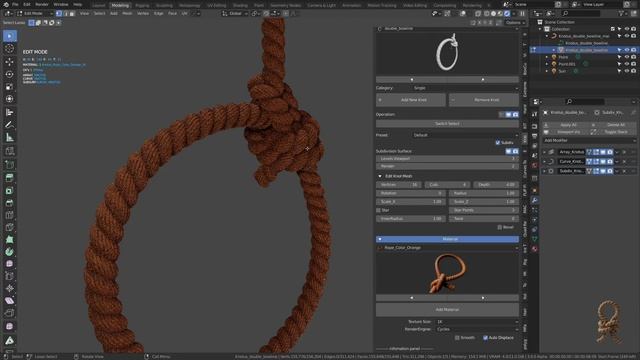Hide the Point.001 light in outliner
The image size is (640, 360).
pos(627,64)
